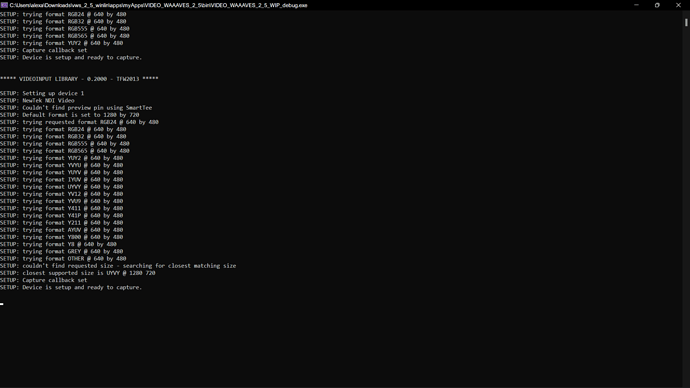Click the vertical scrollbar thumb
The image size is (690, 388).
pos(686,22)
